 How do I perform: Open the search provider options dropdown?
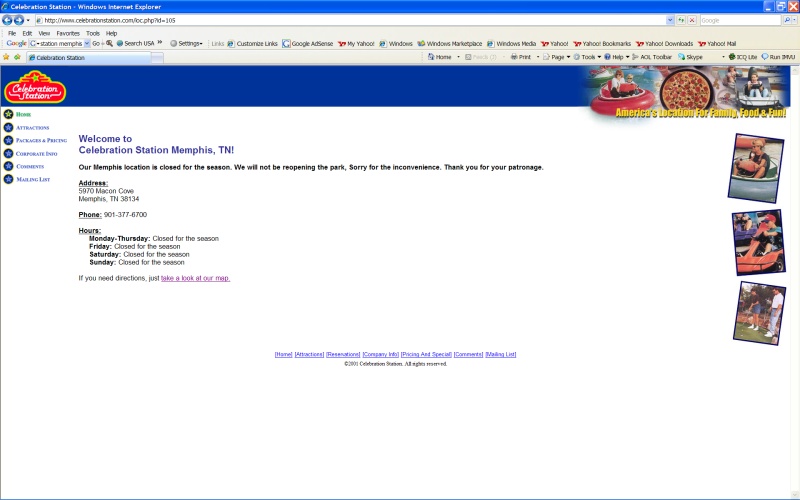[x=794, y=20]
